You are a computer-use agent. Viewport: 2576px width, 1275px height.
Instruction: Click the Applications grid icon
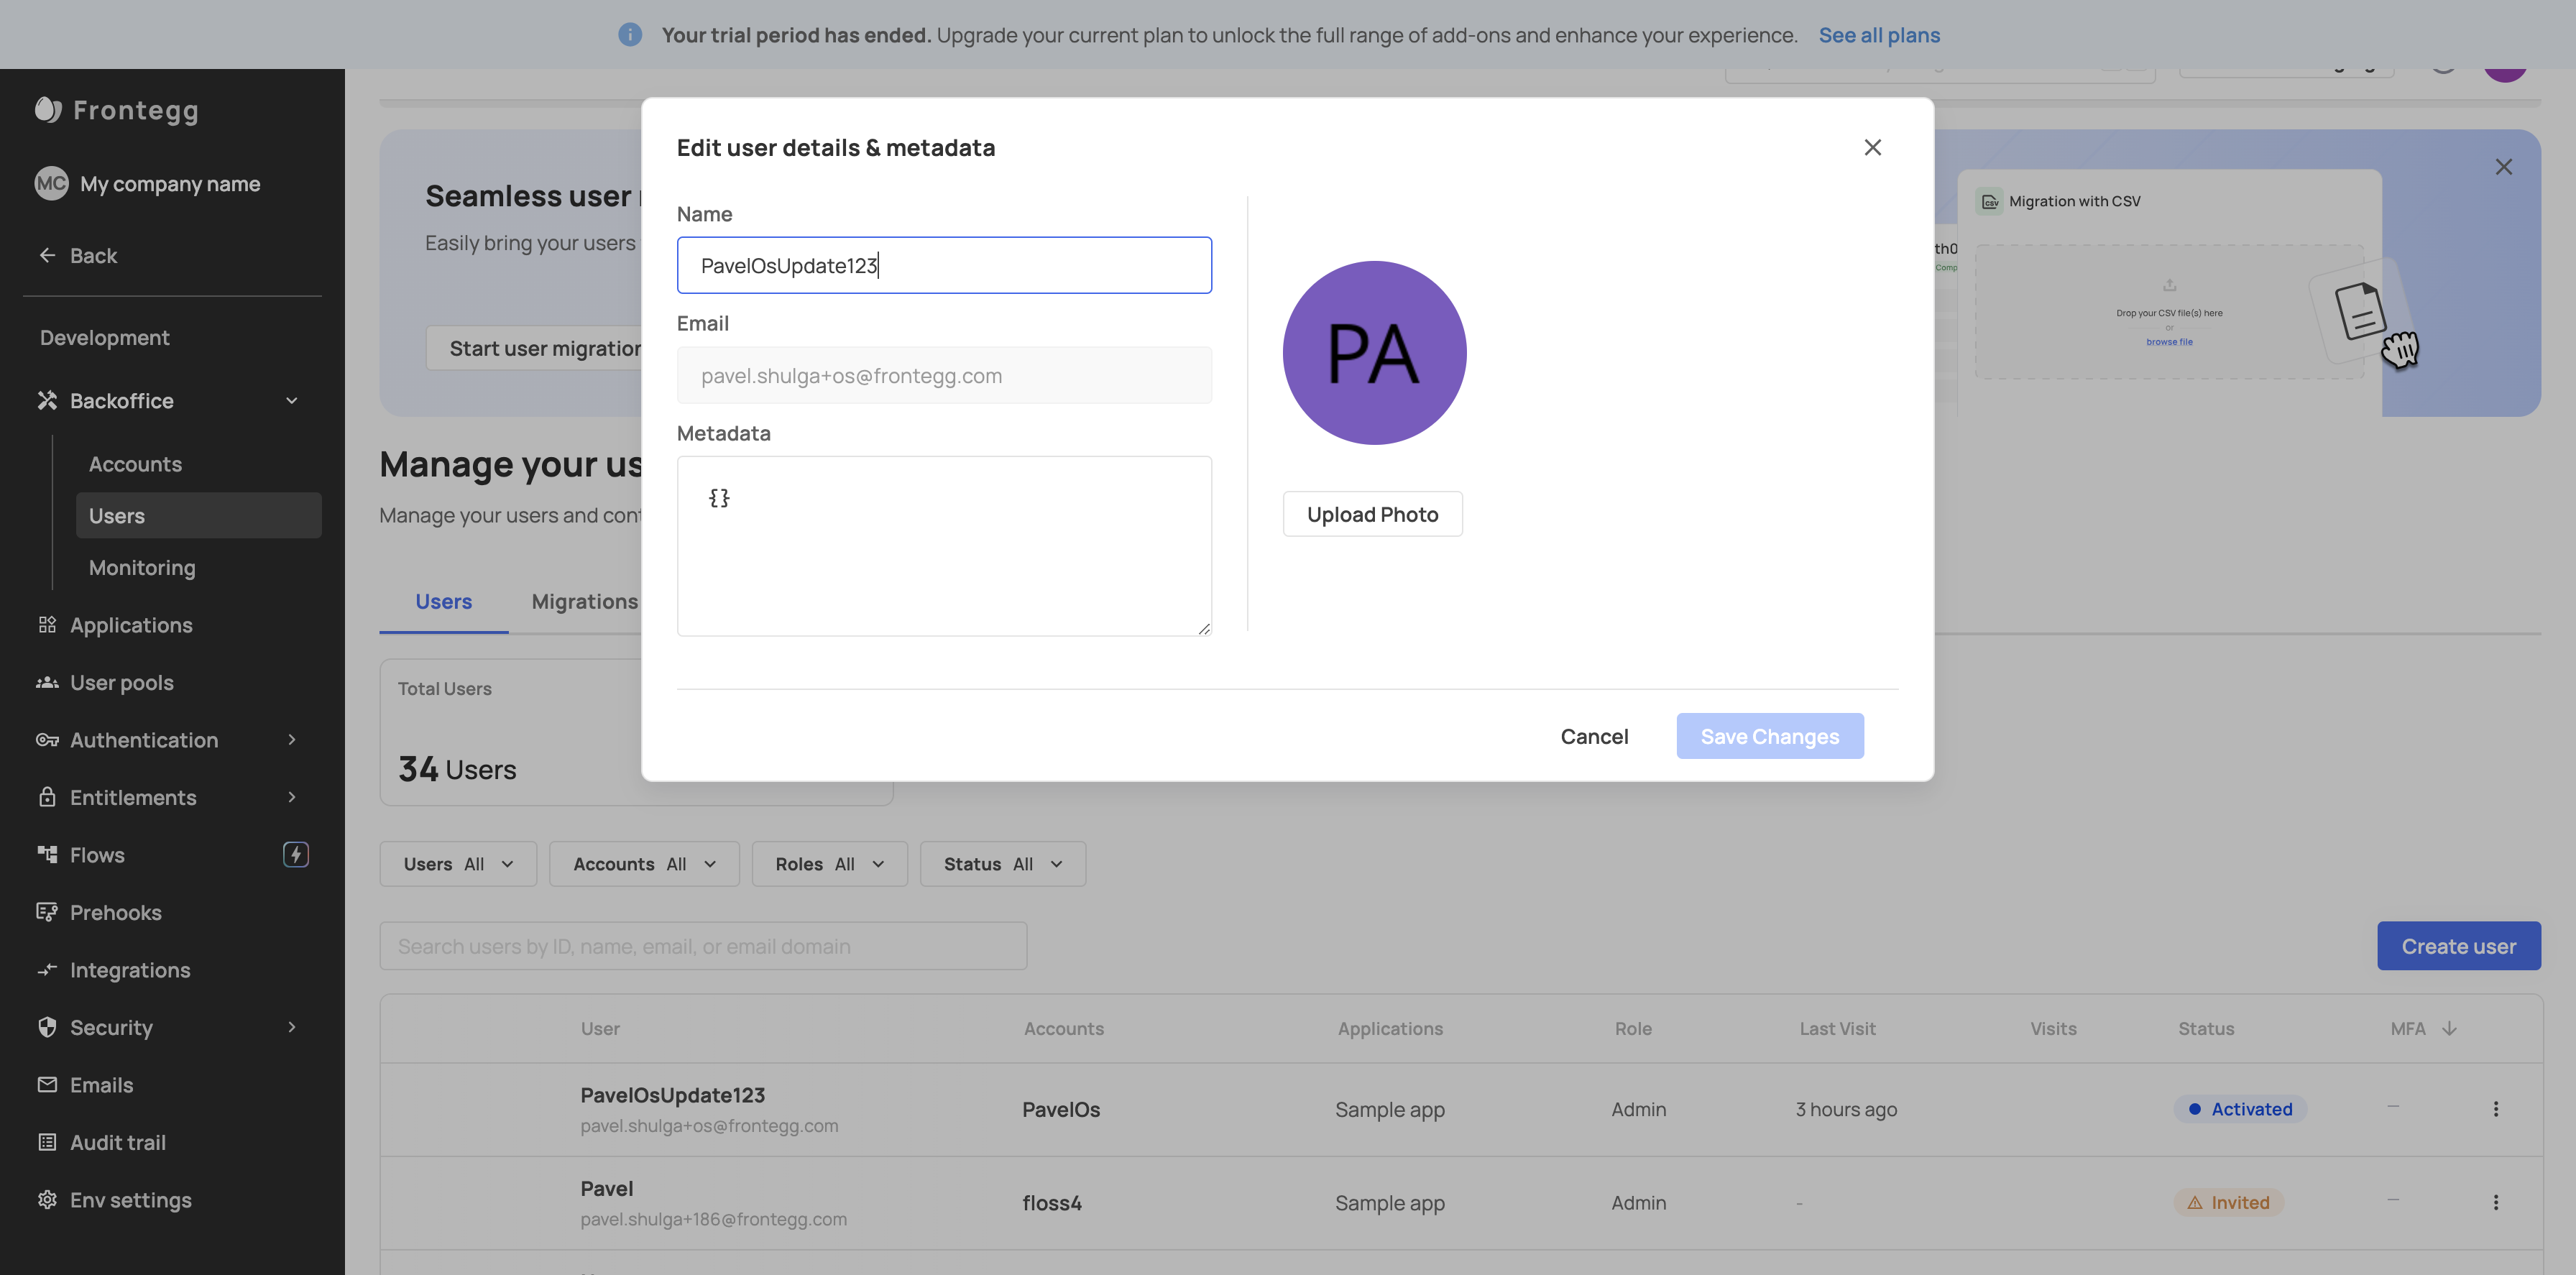point(47,624)
